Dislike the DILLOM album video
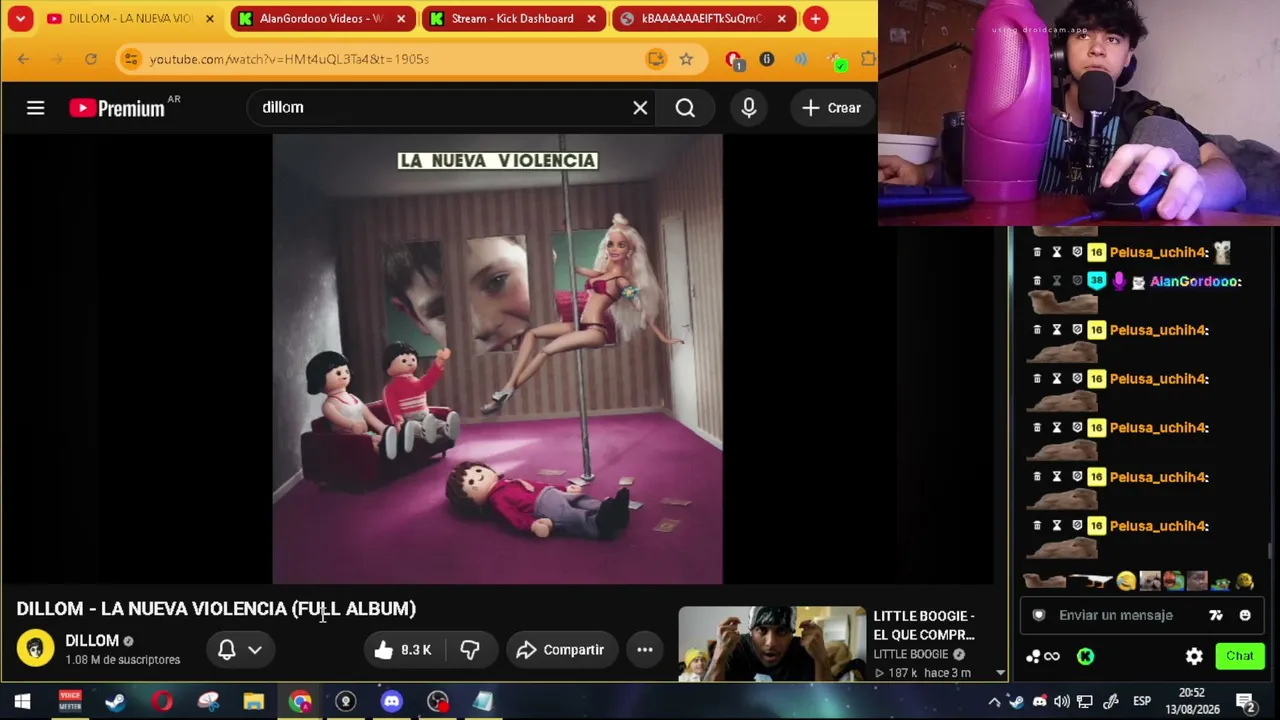This screenshot has width=1280, height=720. tap(470, 650)
